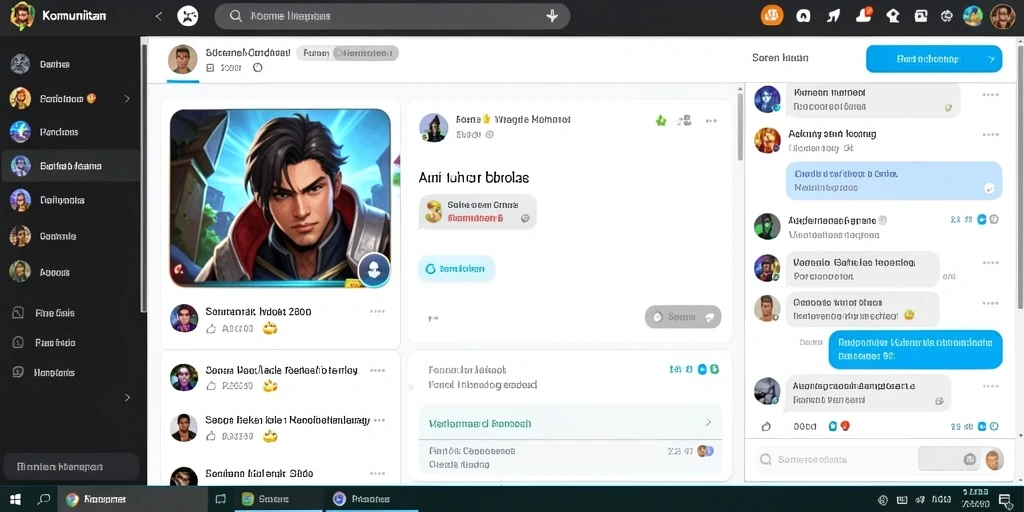Click the middle panel vertical scrollbar
The height and width of the screenshot is (512, 1024).
tap(740, 127)
